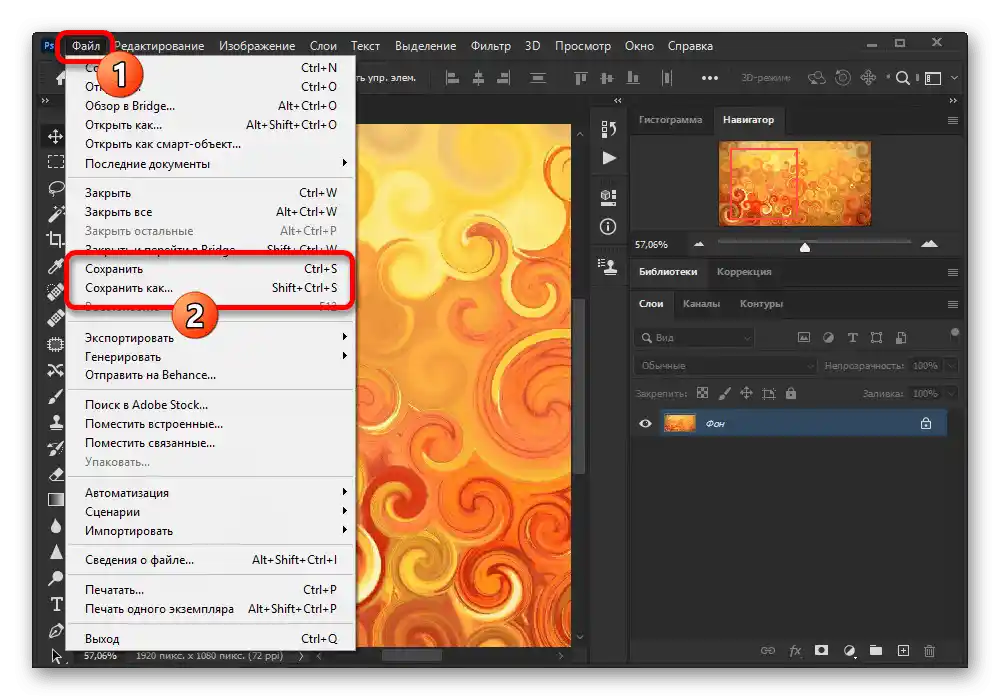
Task: Click Выход to quit Photoshop
Action: coord(210,639)
